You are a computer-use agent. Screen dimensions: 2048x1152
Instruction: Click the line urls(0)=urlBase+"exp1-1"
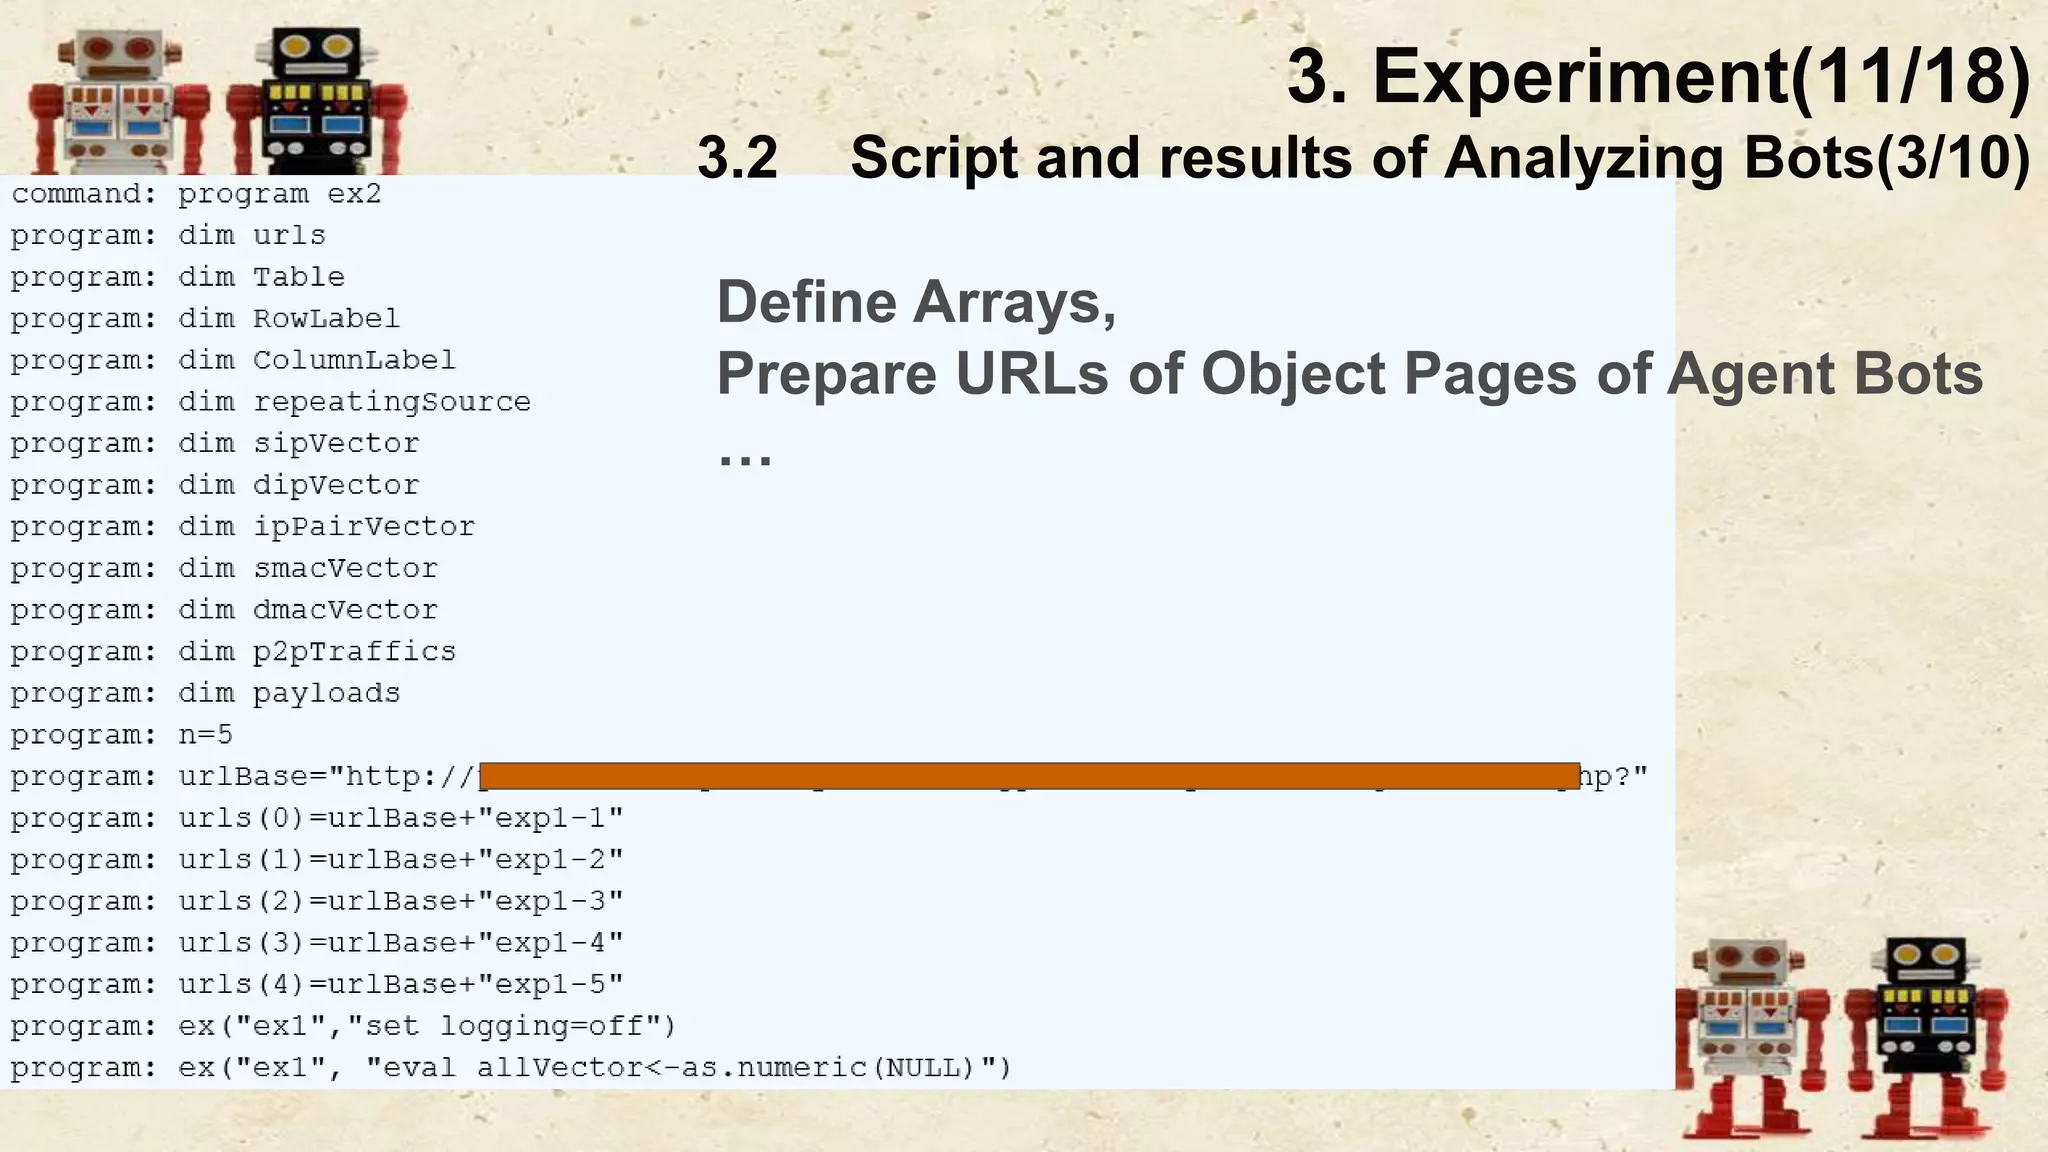tap(317, 819)
